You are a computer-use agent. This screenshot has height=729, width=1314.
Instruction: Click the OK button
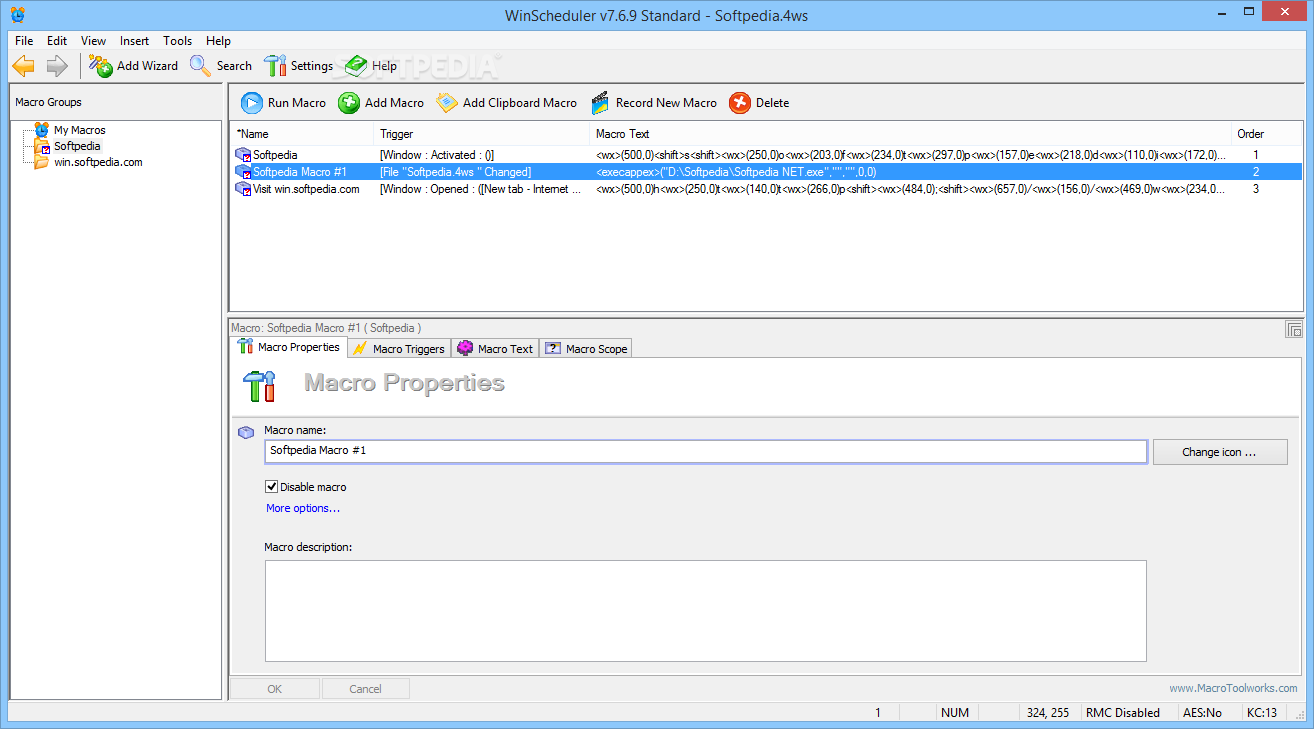point(275,688)
